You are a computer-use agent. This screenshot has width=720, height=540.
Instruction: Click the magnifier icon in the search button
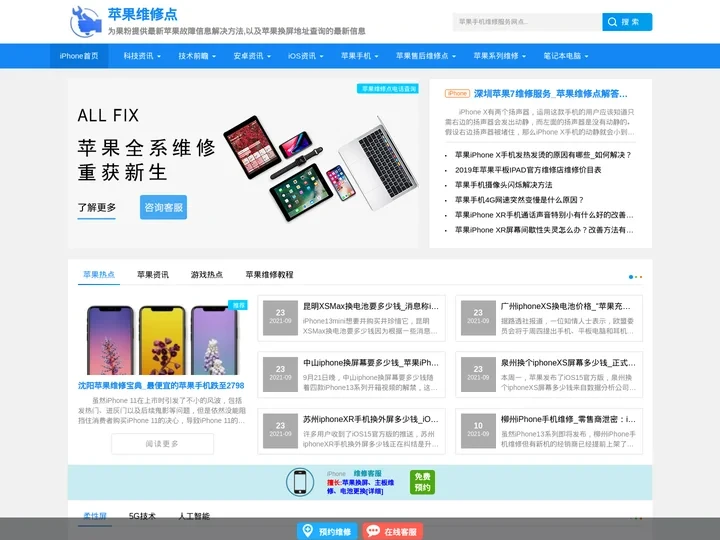pyautogui.click(x=612, y=22)
